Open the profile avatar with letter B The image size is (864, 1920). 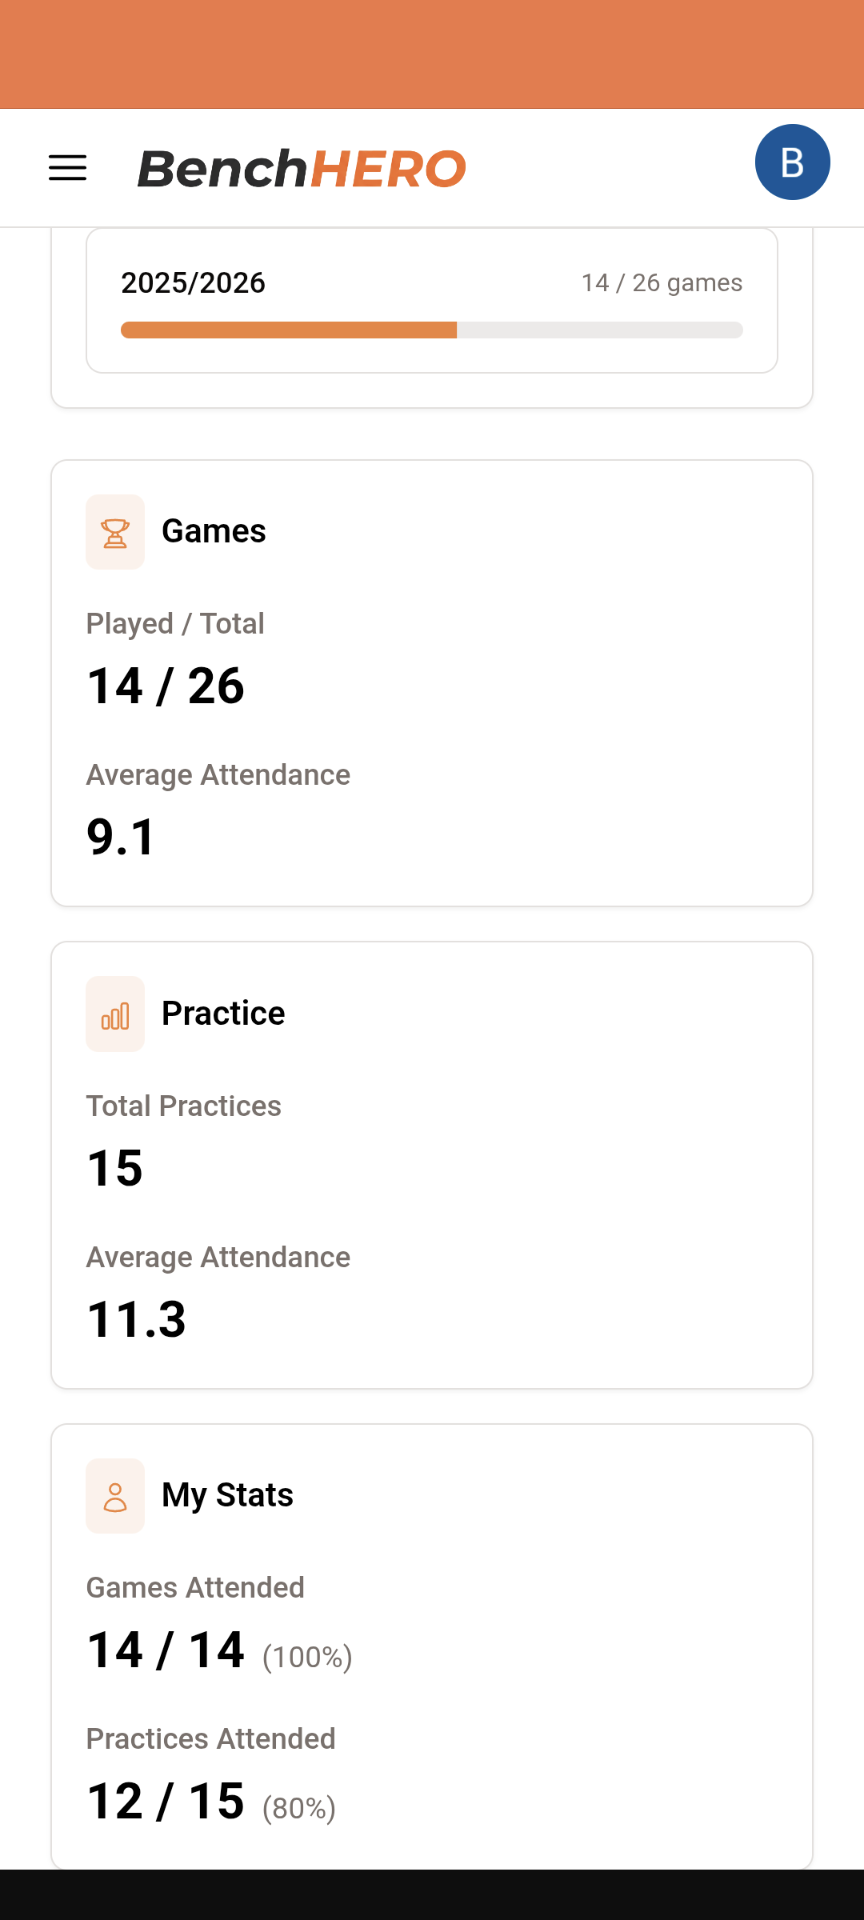792,162
